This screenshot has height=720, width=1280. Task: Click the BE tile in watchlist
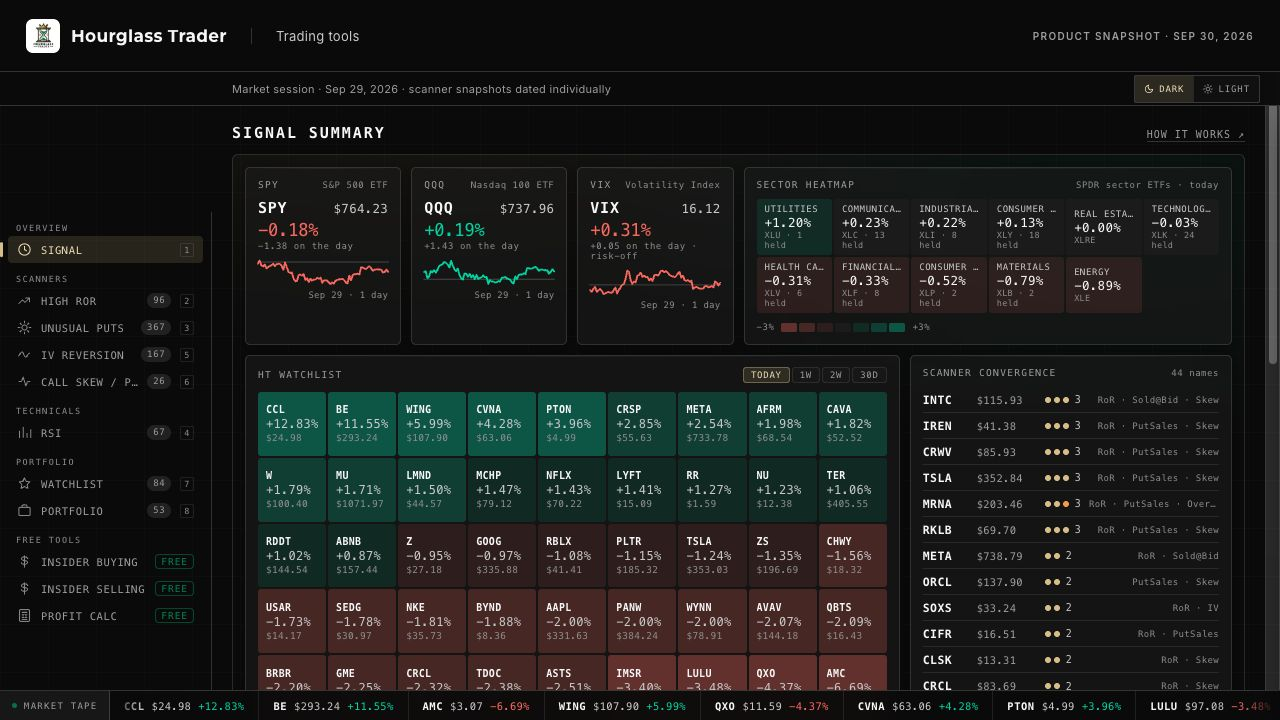point(362,423)
